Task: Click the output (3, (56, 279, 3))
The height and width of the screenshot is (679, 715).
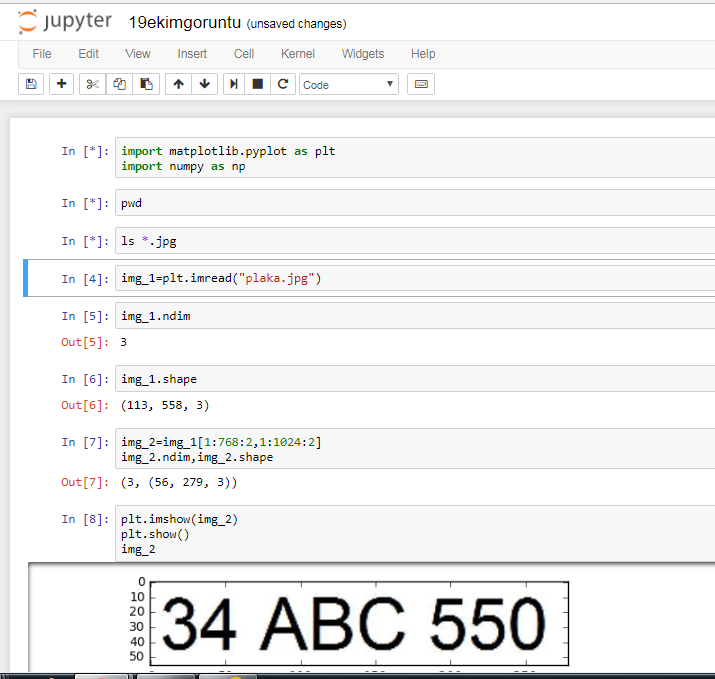Action: [x=179, y=482]
